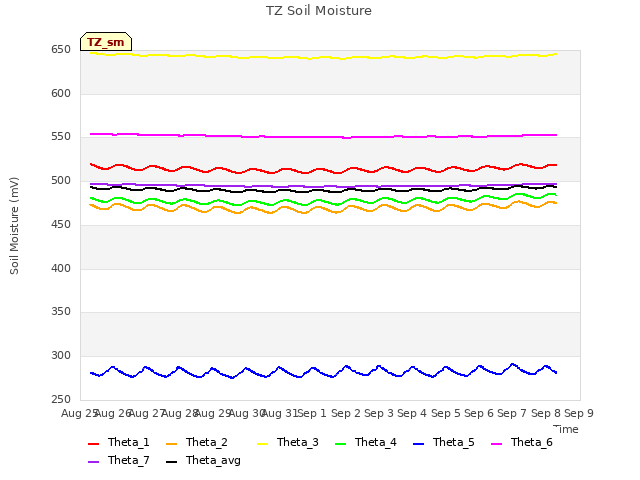Click the Sep 4 x-axis date label

[x=412, y=413]
